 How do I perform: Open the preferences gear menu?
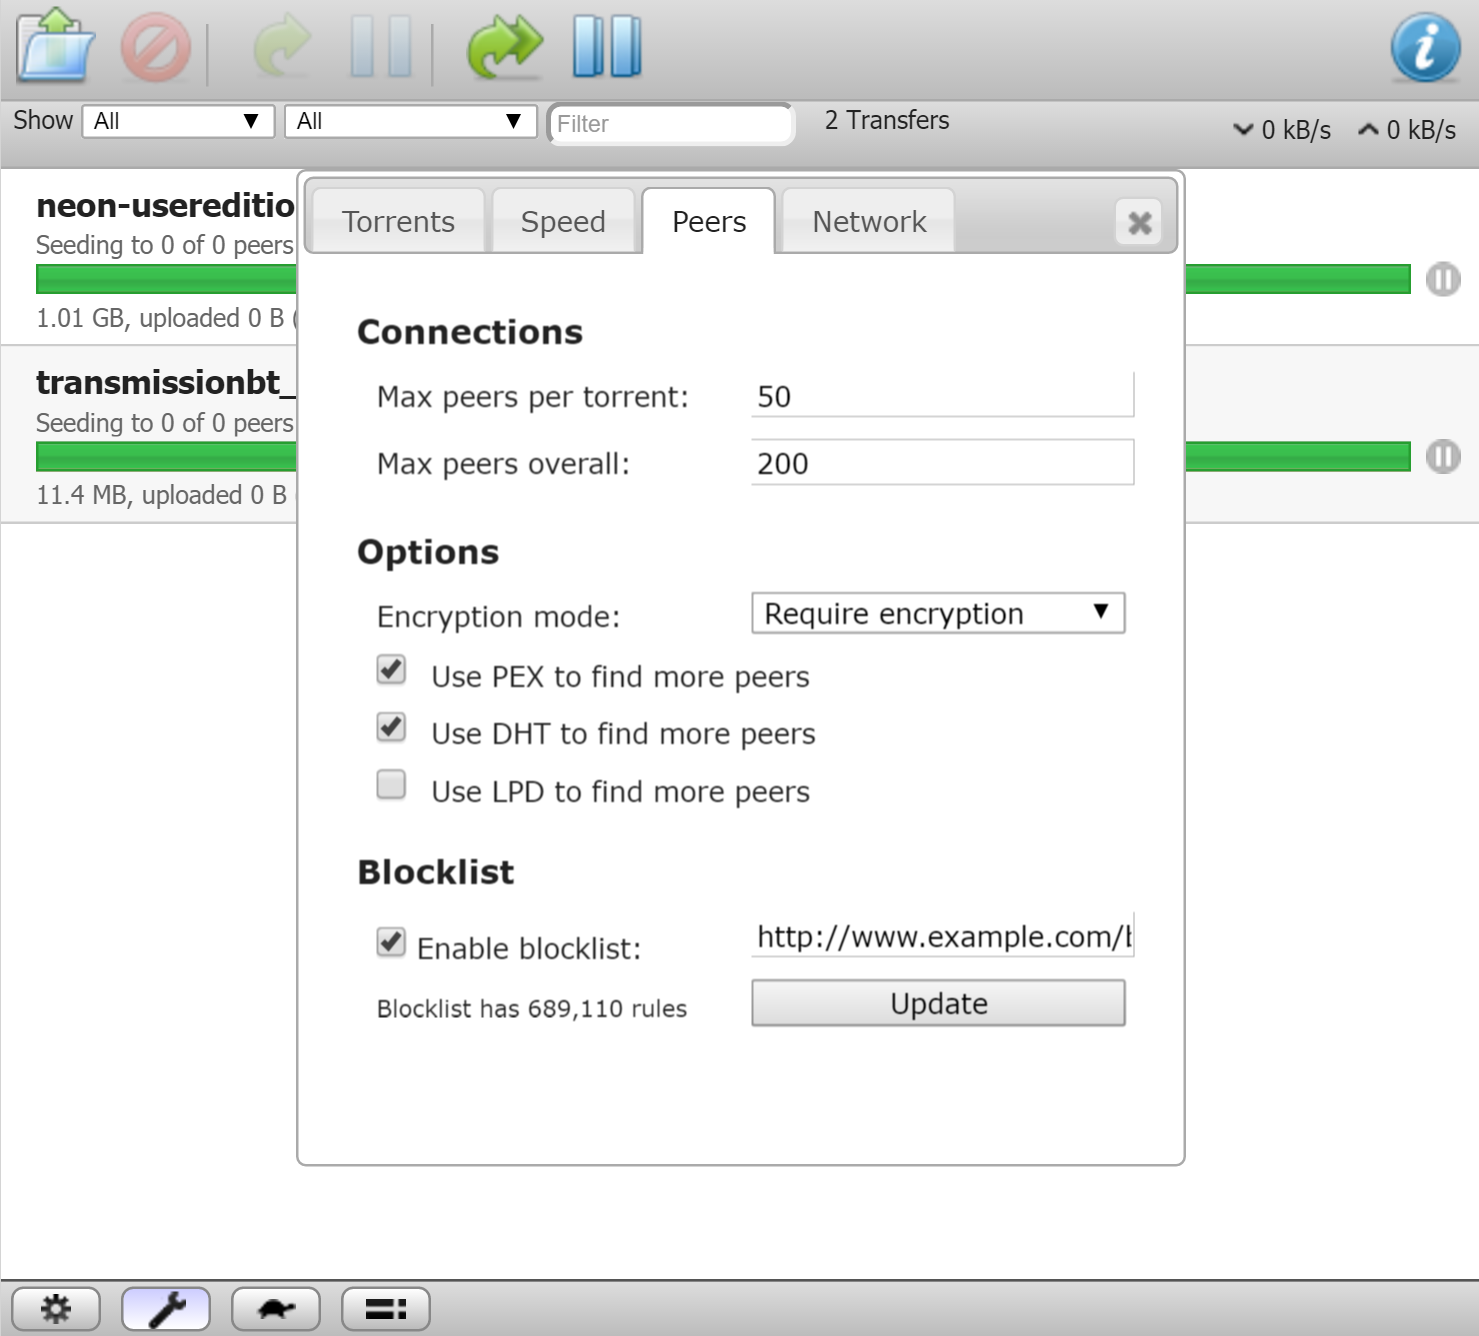coord(57,1307)
